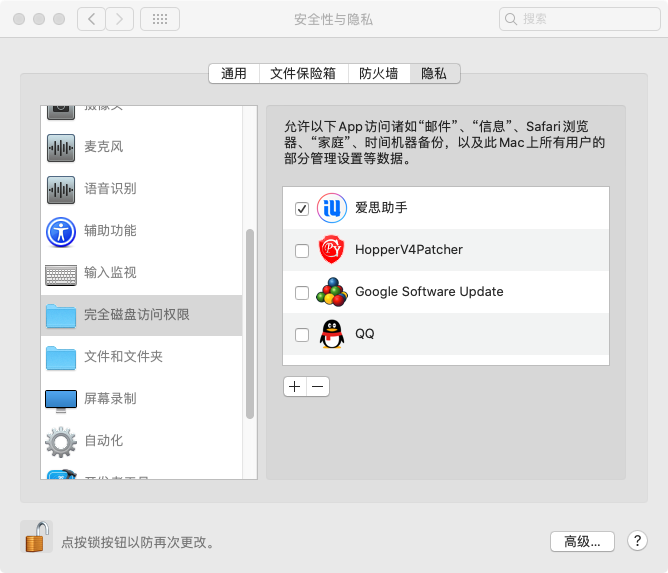This screenshot has width=668, height=573.
Task: Click the lock icon to prevent changes
Action: coord(36,538)
